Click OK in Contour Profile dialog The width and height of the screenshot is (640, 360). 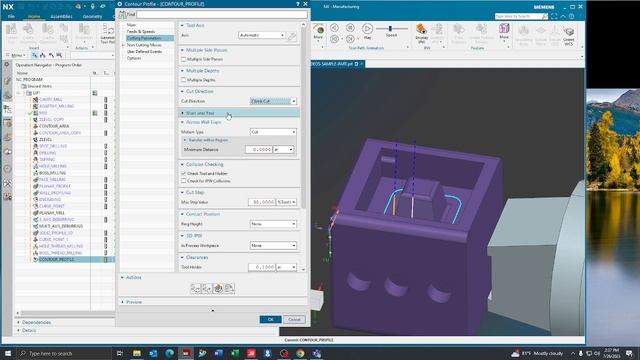[x=270, y=319]
